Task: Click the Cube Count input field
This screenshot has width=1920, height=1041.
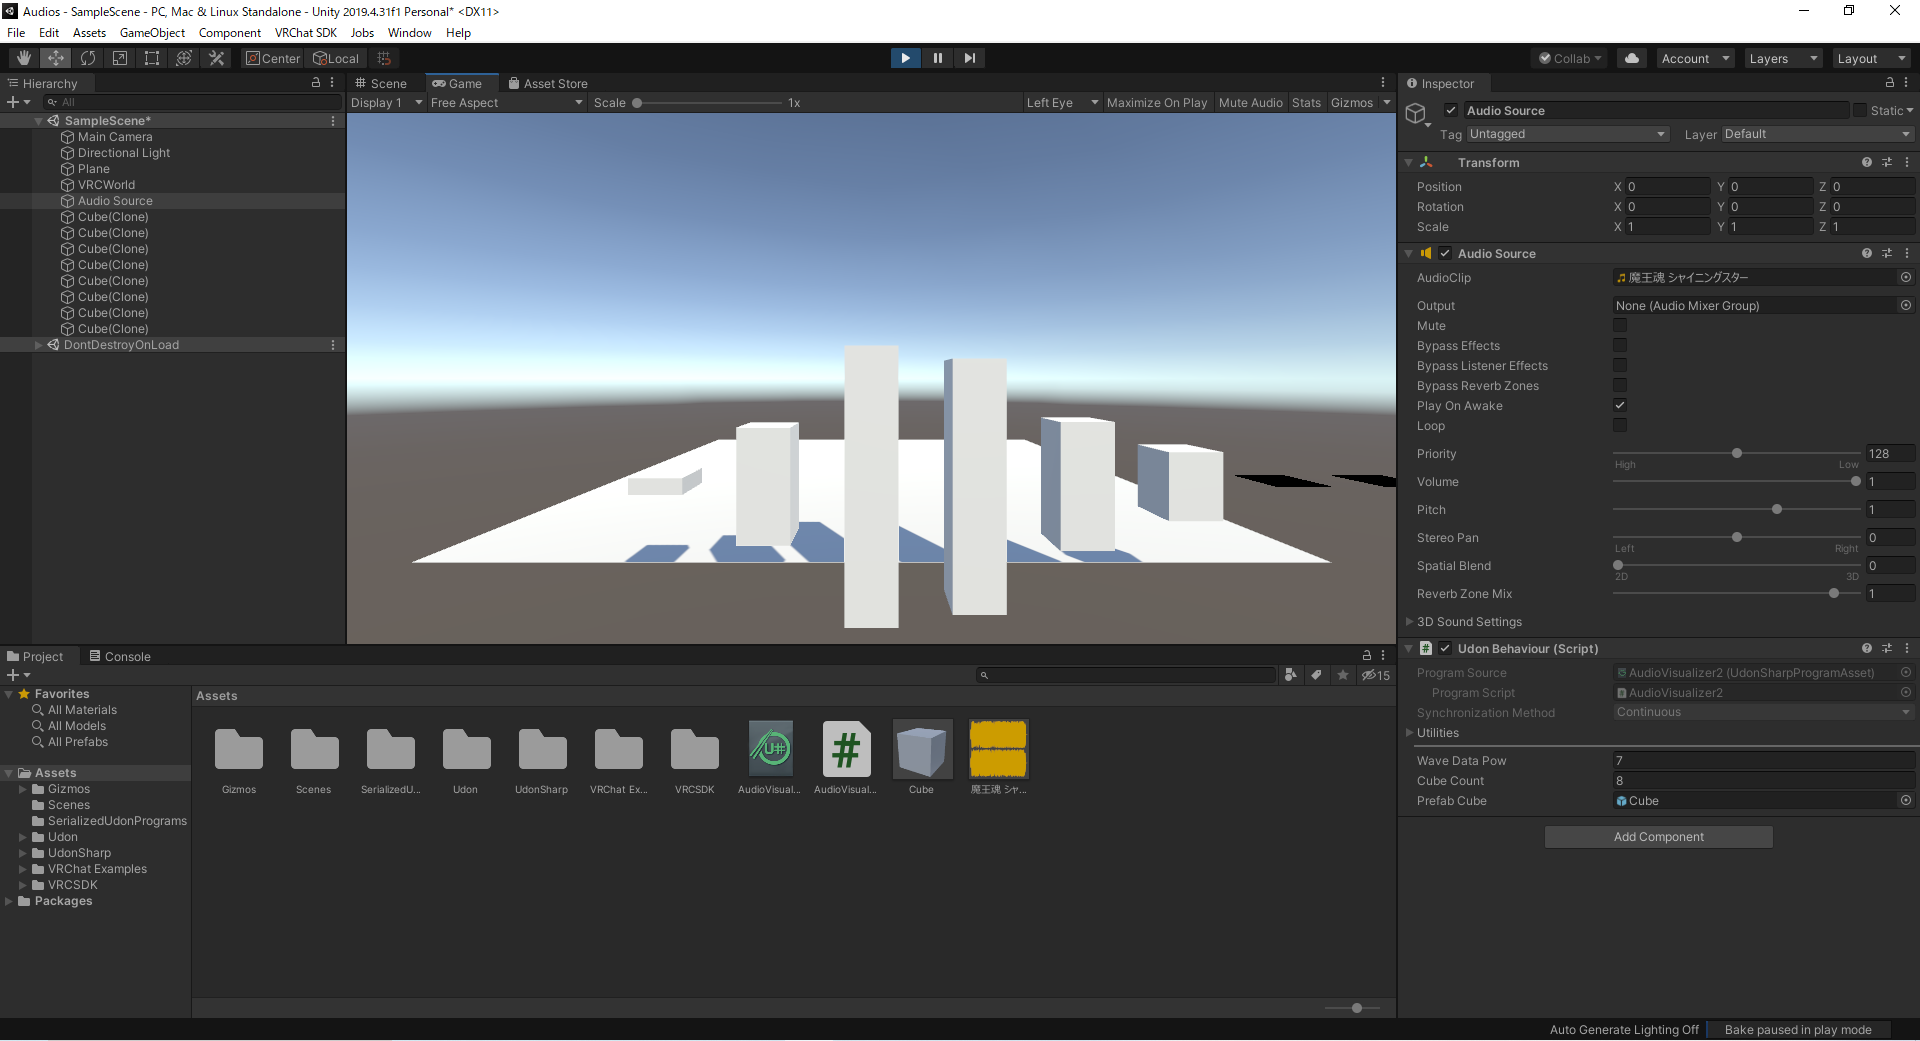Action: tap(1762, 781)
